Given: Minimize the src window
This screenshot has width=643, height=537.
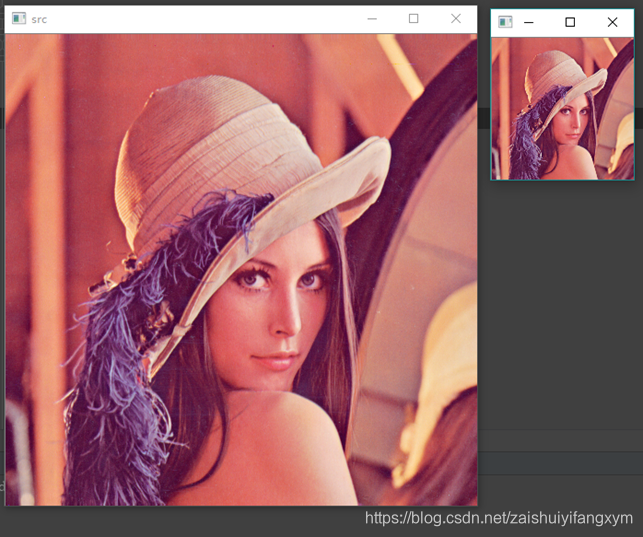Looking at the screenshot, I should (372, 19).
